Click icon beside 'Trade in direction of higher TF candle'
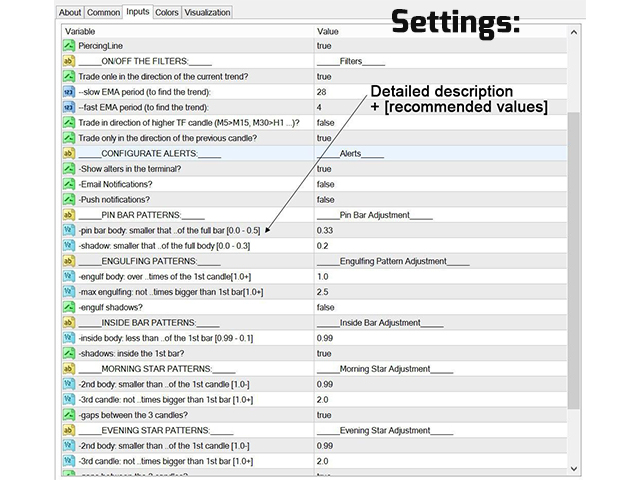The height and width of the screenshot is (480, 640). coord(69,122)
